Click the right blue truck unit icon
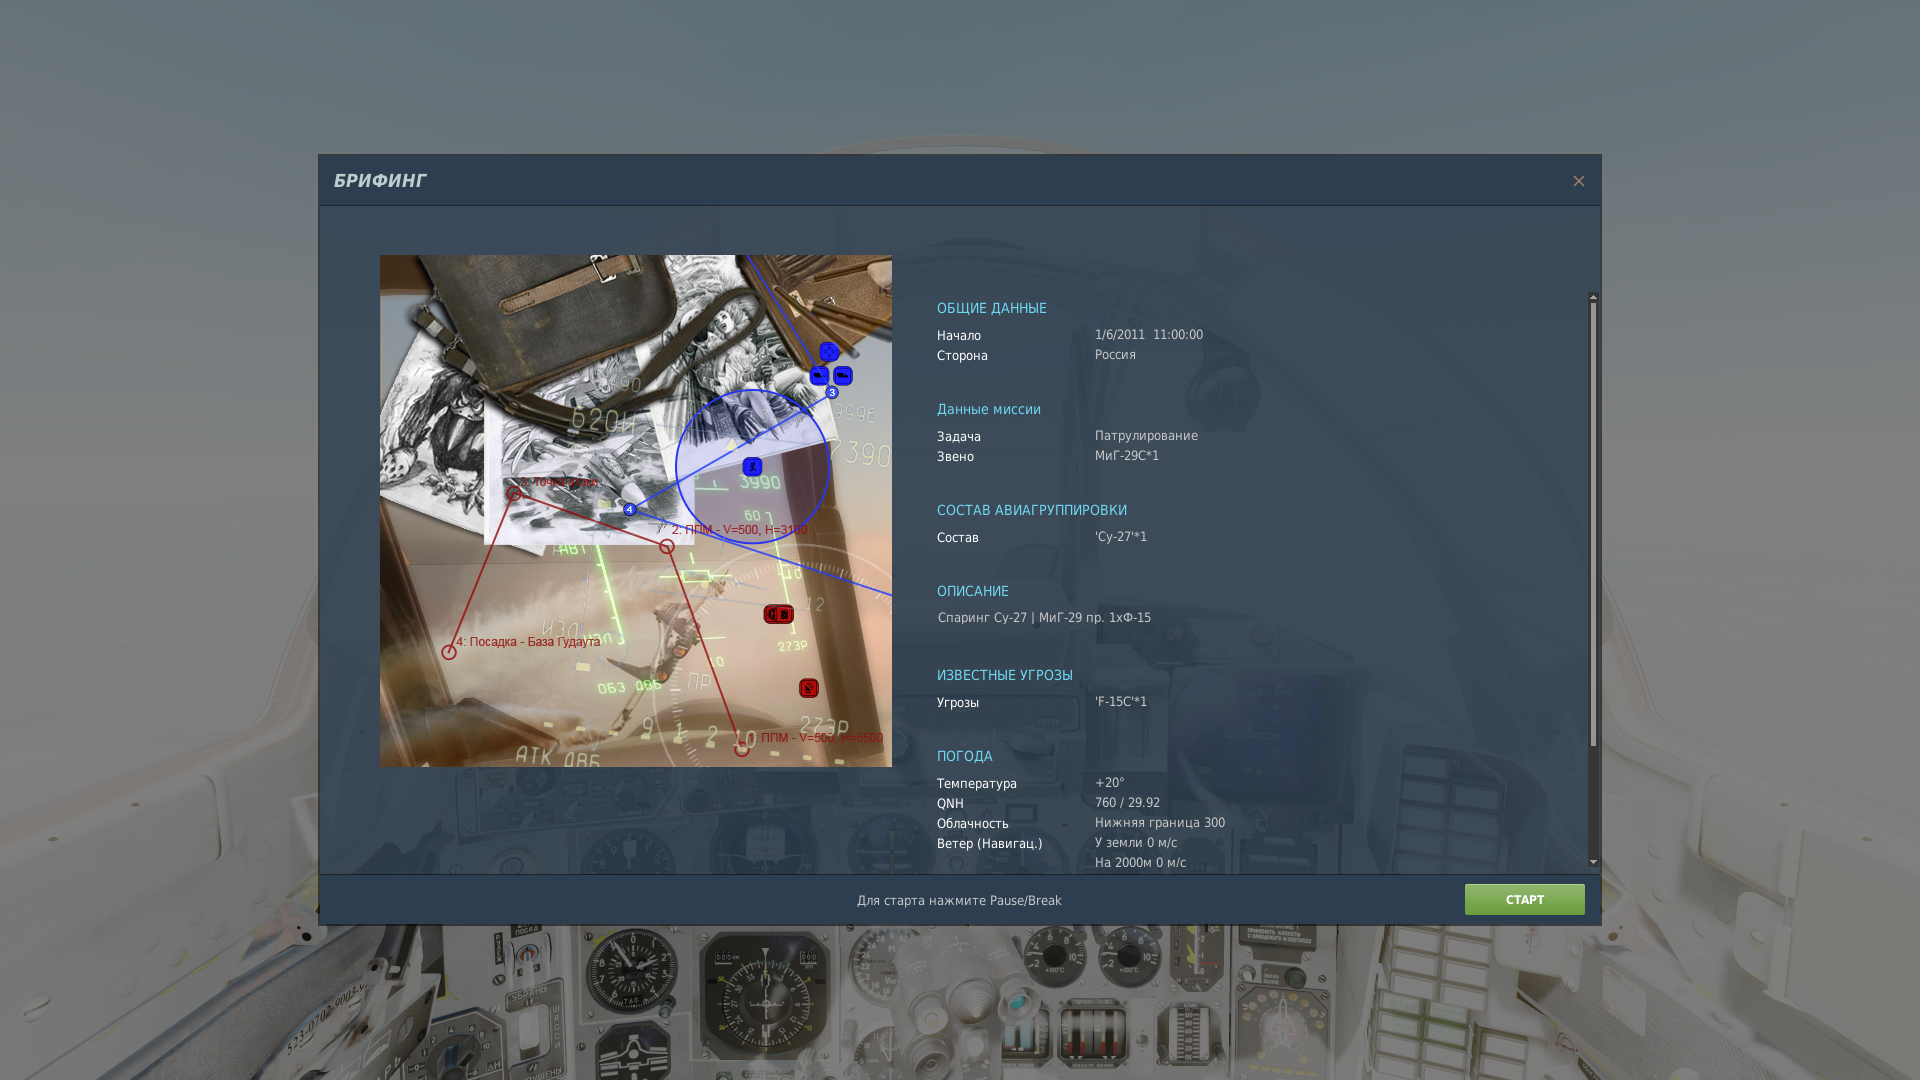1920x1080 pixels. coord(843,376)
